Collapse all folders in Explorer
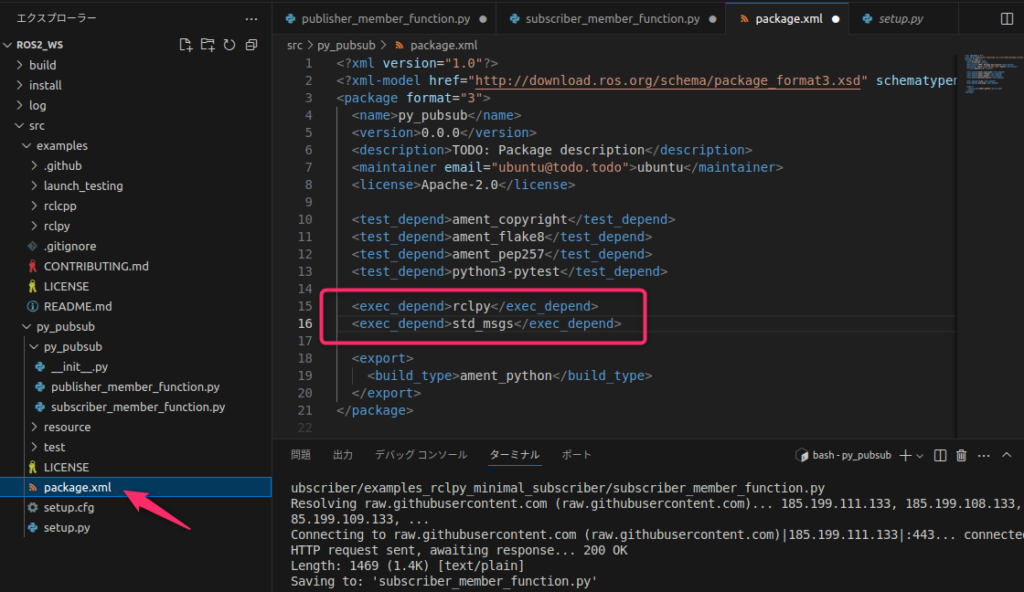 point(250,45)
